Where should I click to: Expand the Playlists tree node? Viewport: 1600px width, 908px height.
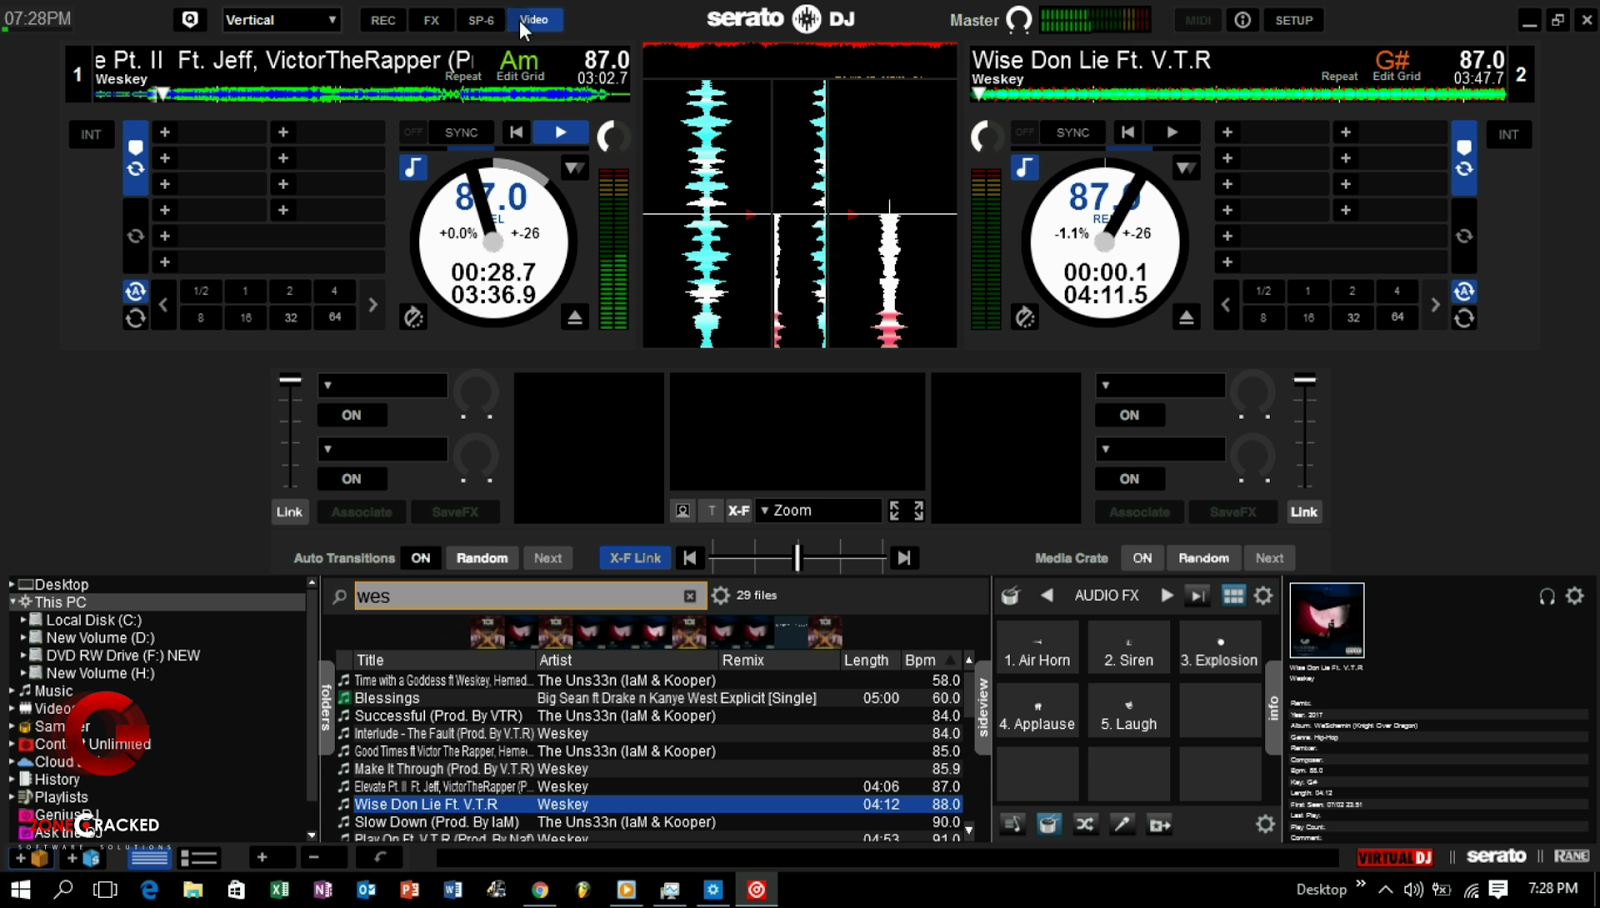12,797
